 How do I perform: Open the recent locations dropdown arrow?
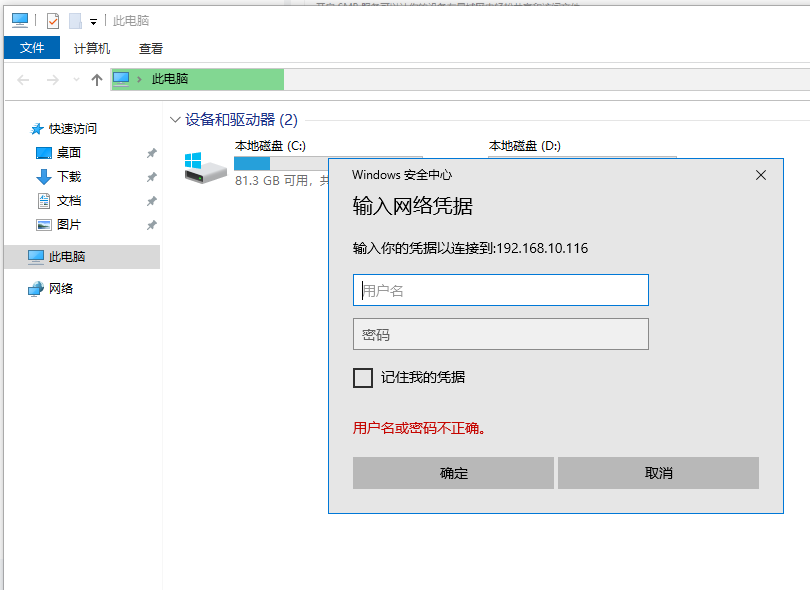[76, 80]
